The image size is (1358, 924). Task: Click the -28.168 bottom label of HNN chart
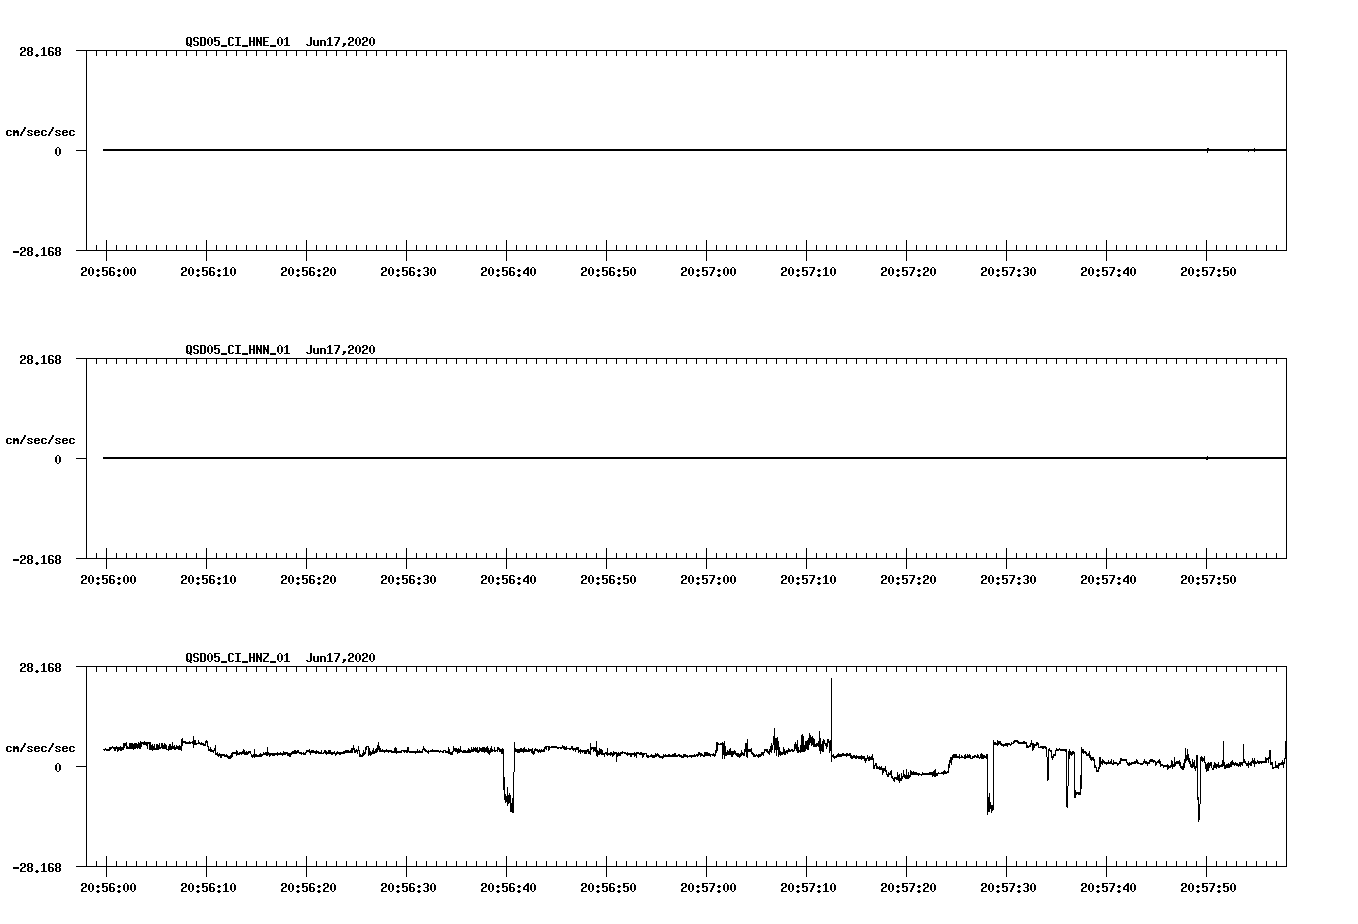click(37, 559)
